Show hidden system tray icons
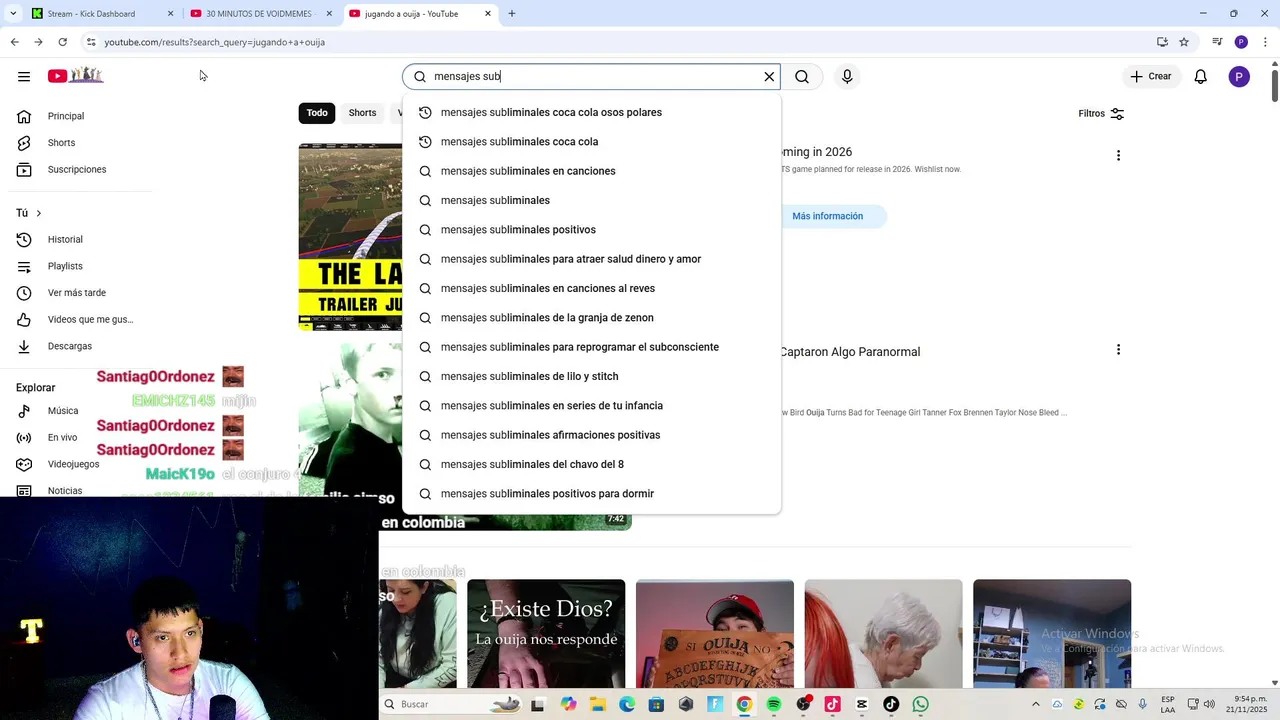Screen dimensions: 1280x720 1035,704
